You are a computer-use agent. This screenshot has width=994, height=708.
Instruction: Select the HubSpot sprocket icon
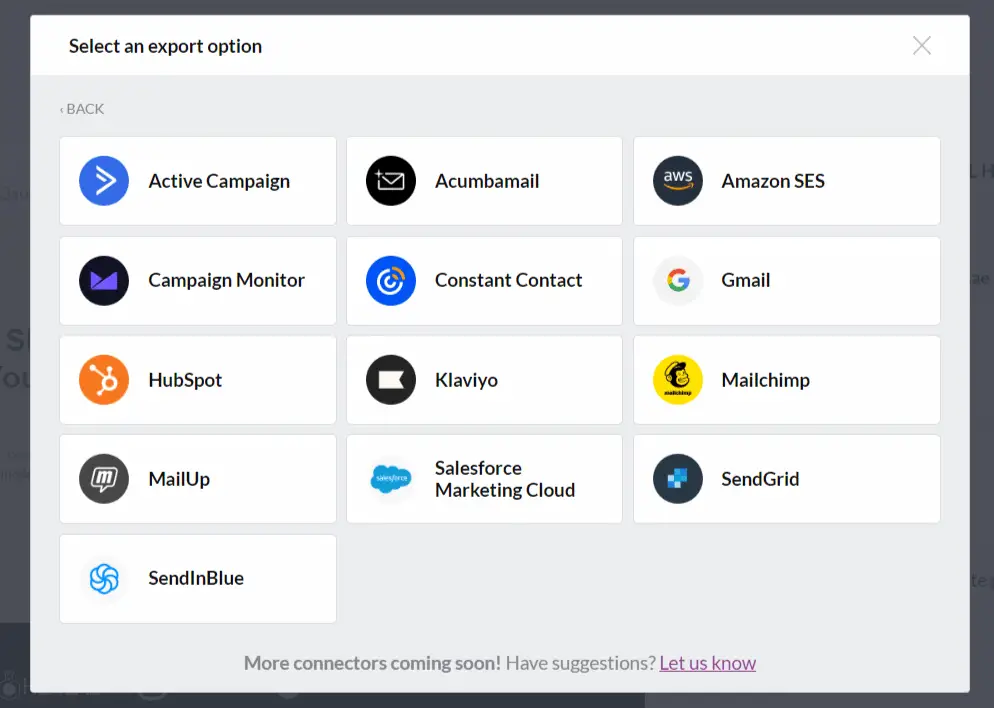[104, 380]
